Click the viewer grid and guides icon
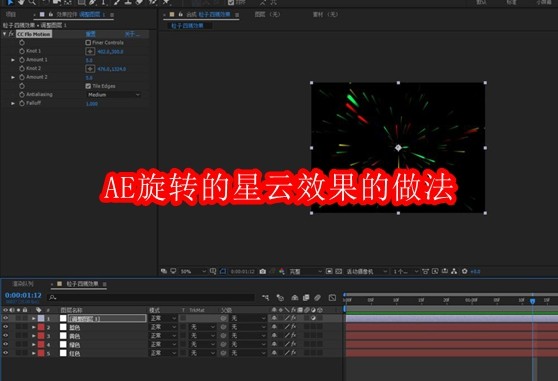Screen dimensions: 558x381 [213, 271]
